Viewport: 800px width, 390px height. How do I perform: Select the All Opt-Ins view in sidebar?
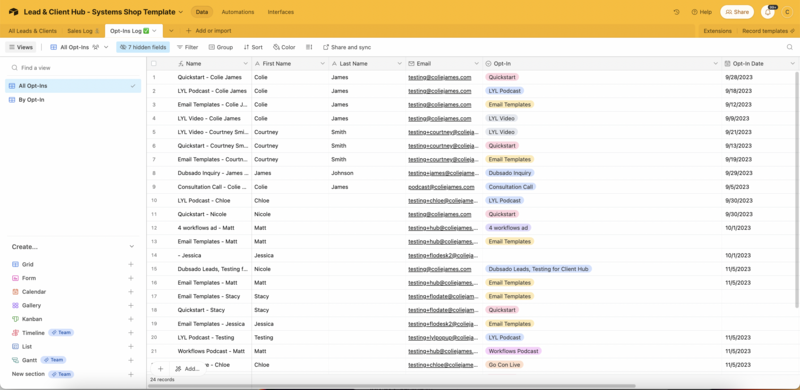(73, 86)
